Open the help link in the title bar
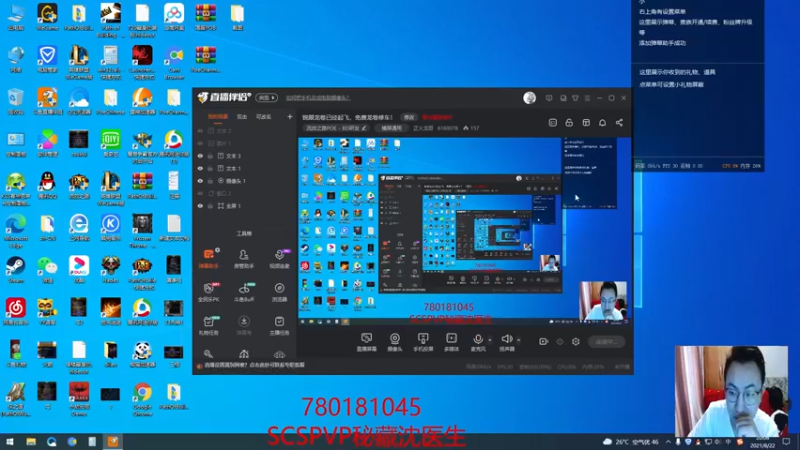 [x=318, y=97]
